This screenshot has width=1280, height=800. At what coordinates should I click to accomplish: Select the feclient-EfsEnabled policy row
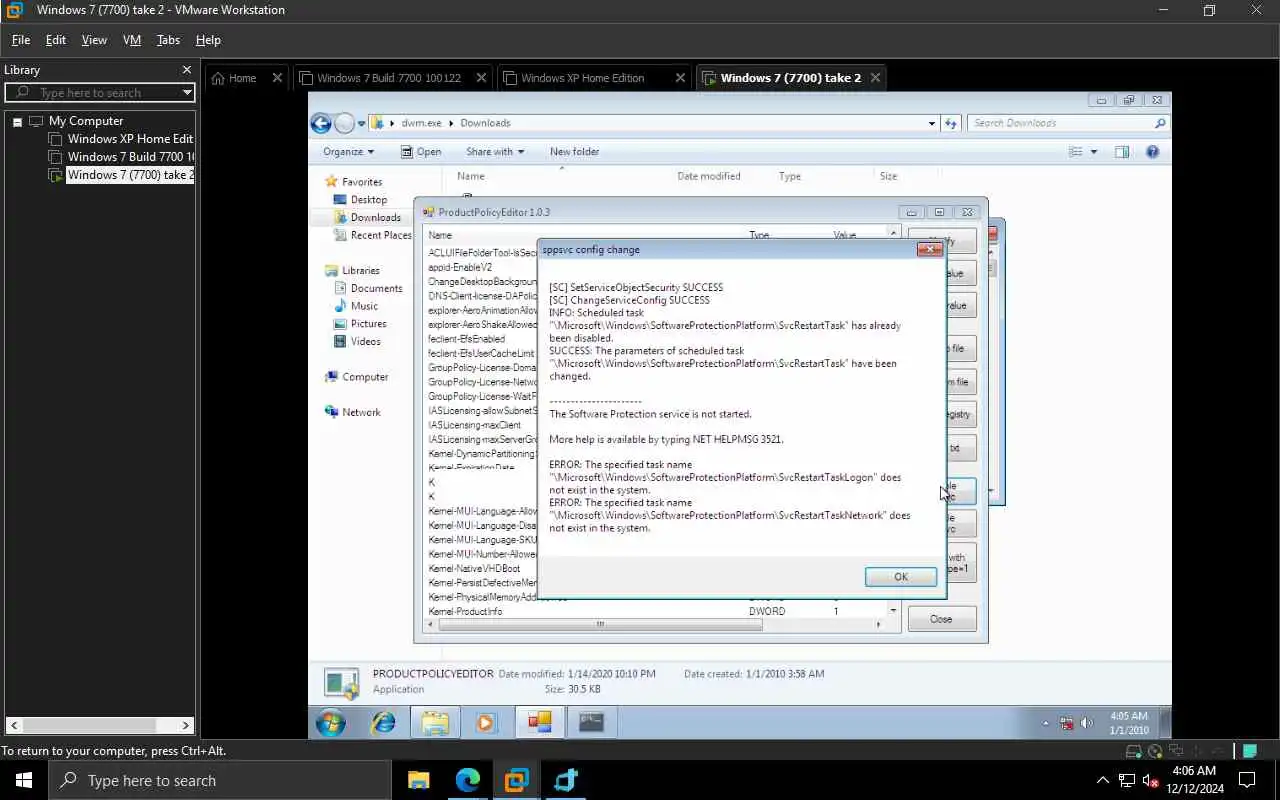[x=482, y=339]
